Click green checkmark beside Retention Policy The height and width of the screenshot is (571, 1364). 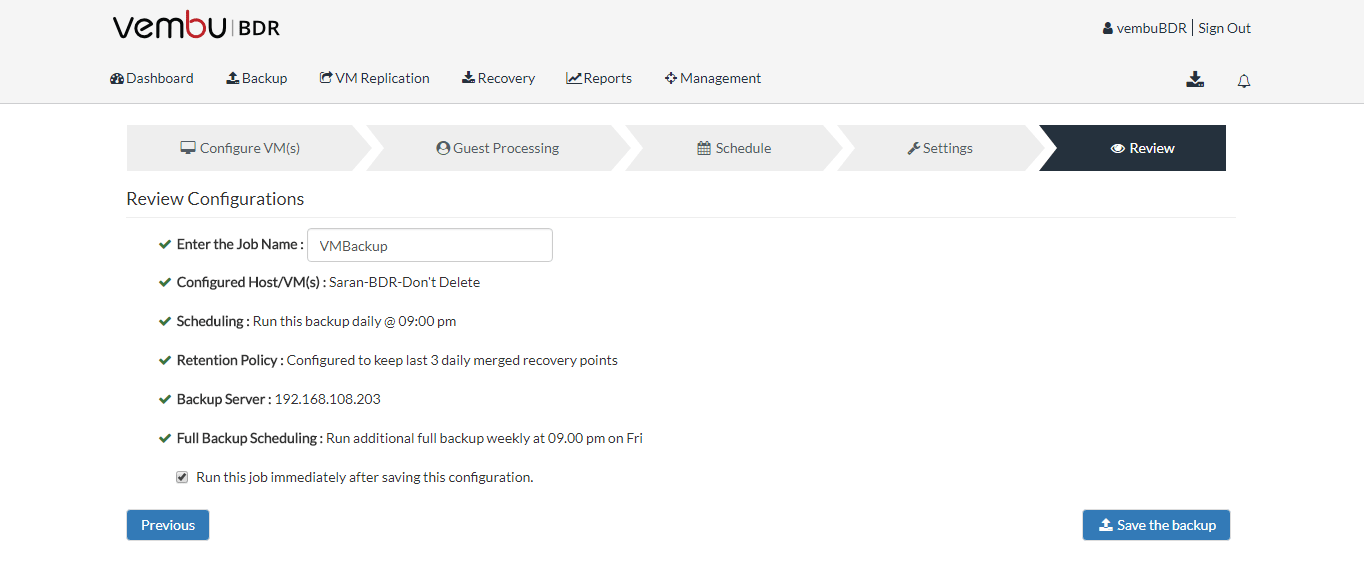pyautogui.click(x=165, y=360)
